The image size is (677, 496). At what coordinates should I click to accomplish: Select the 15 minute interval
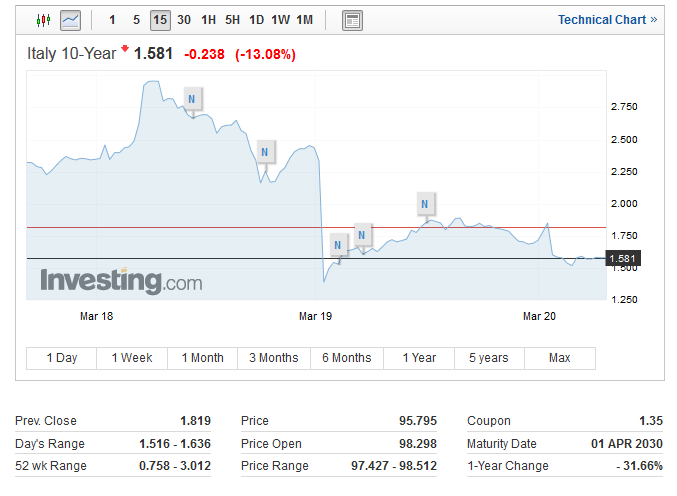160,20
